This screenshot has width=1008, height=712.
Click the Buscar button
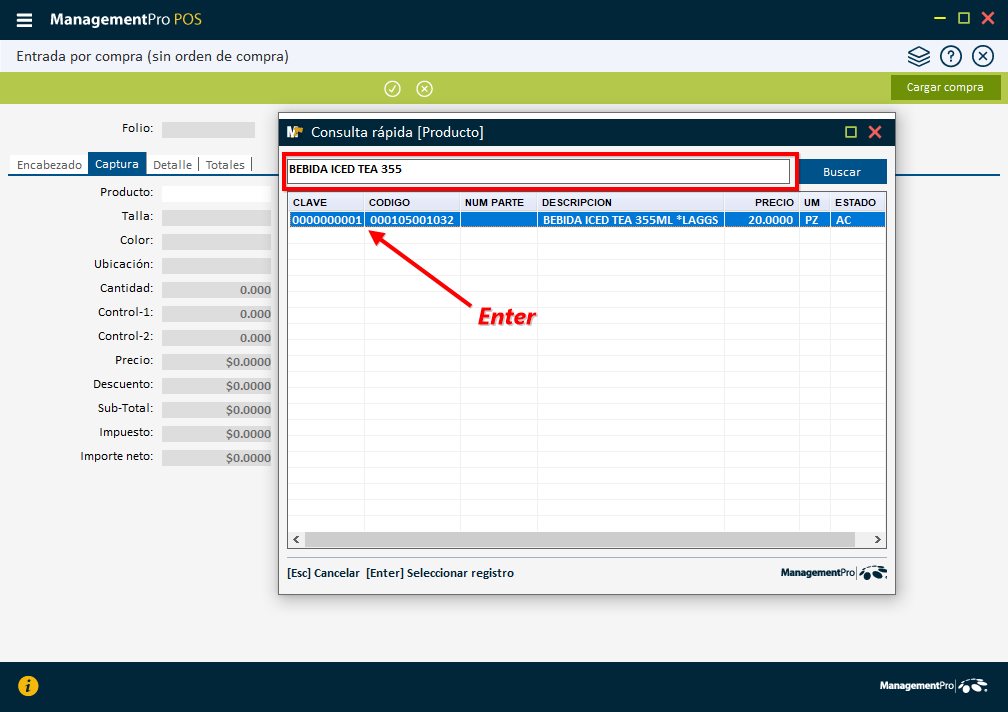842,172
